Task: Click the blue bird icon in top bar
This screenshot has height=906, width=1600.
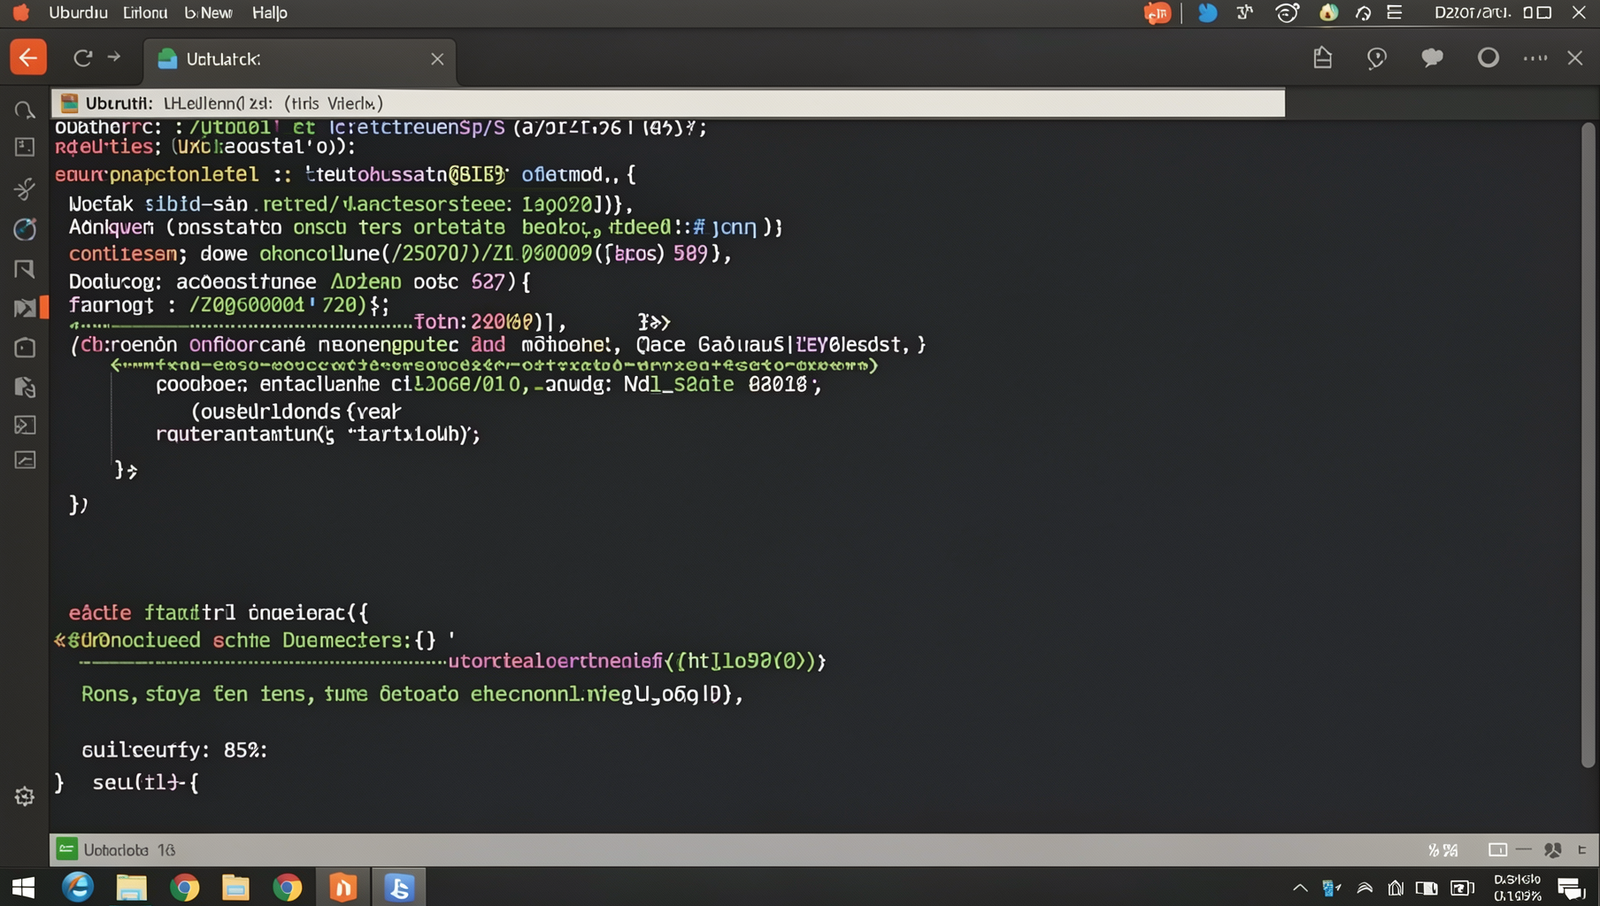Action: pyautogui.click(x=1208, y=13)
